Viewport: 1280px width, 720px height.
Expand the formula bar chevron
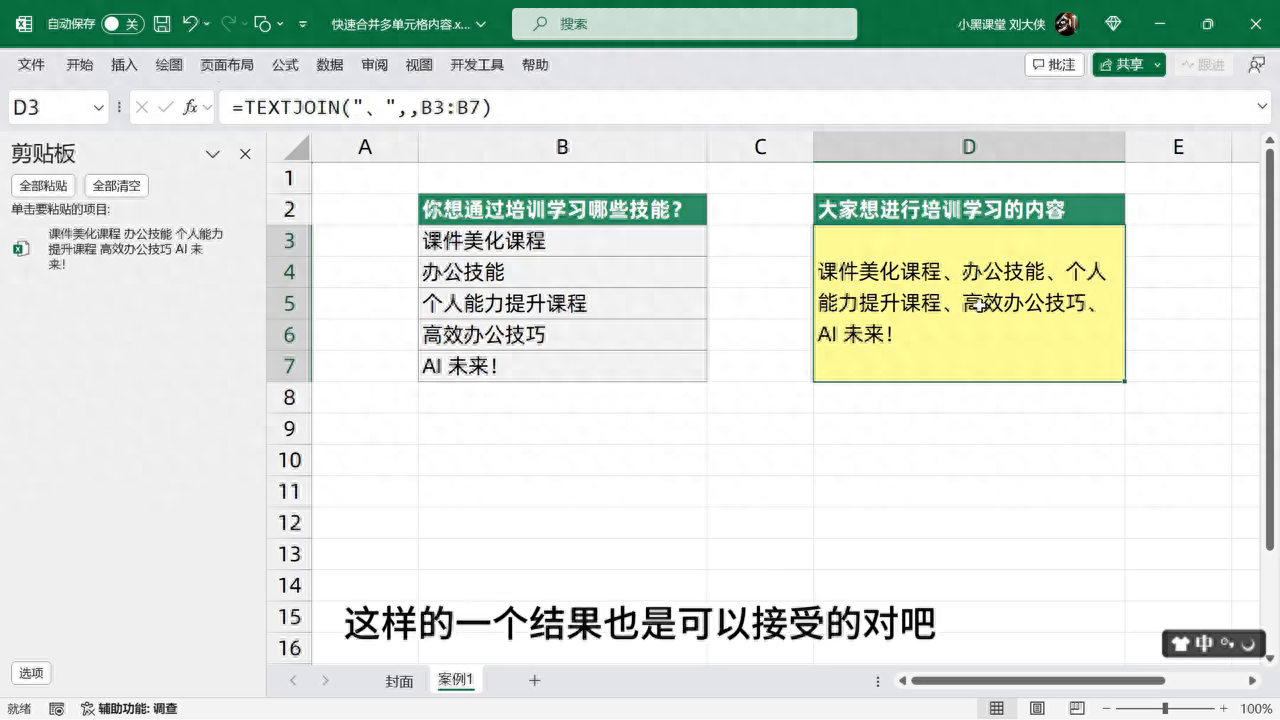(x=1263, y=108)
